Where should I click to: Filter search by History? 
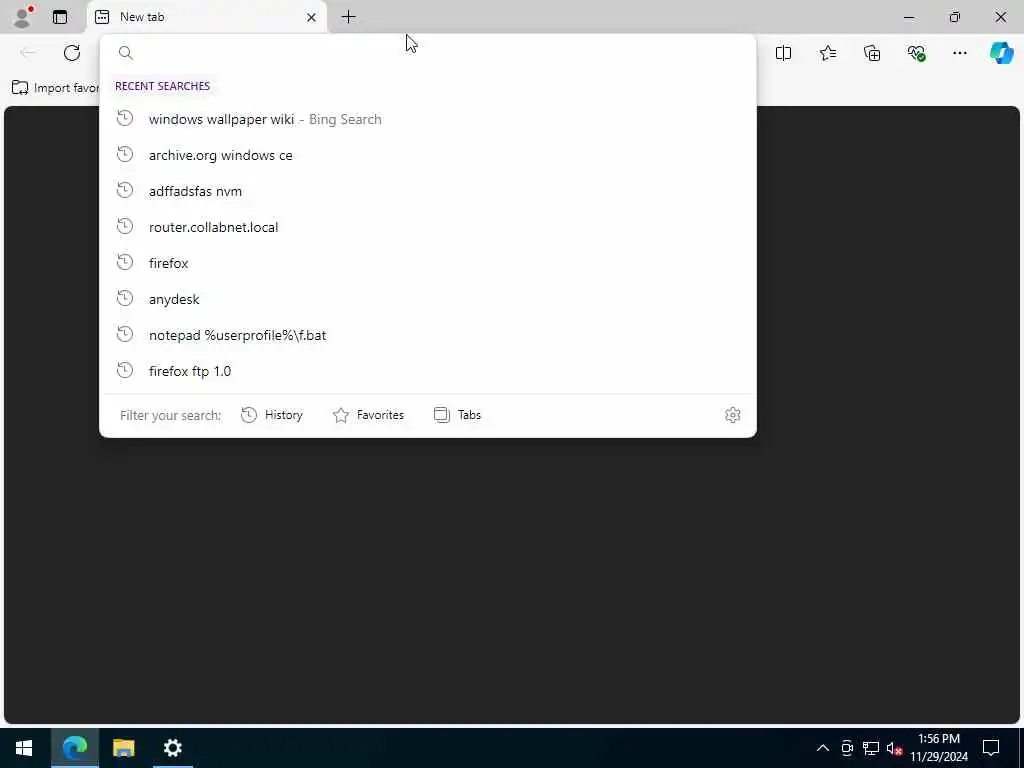[x=272, y=415]
